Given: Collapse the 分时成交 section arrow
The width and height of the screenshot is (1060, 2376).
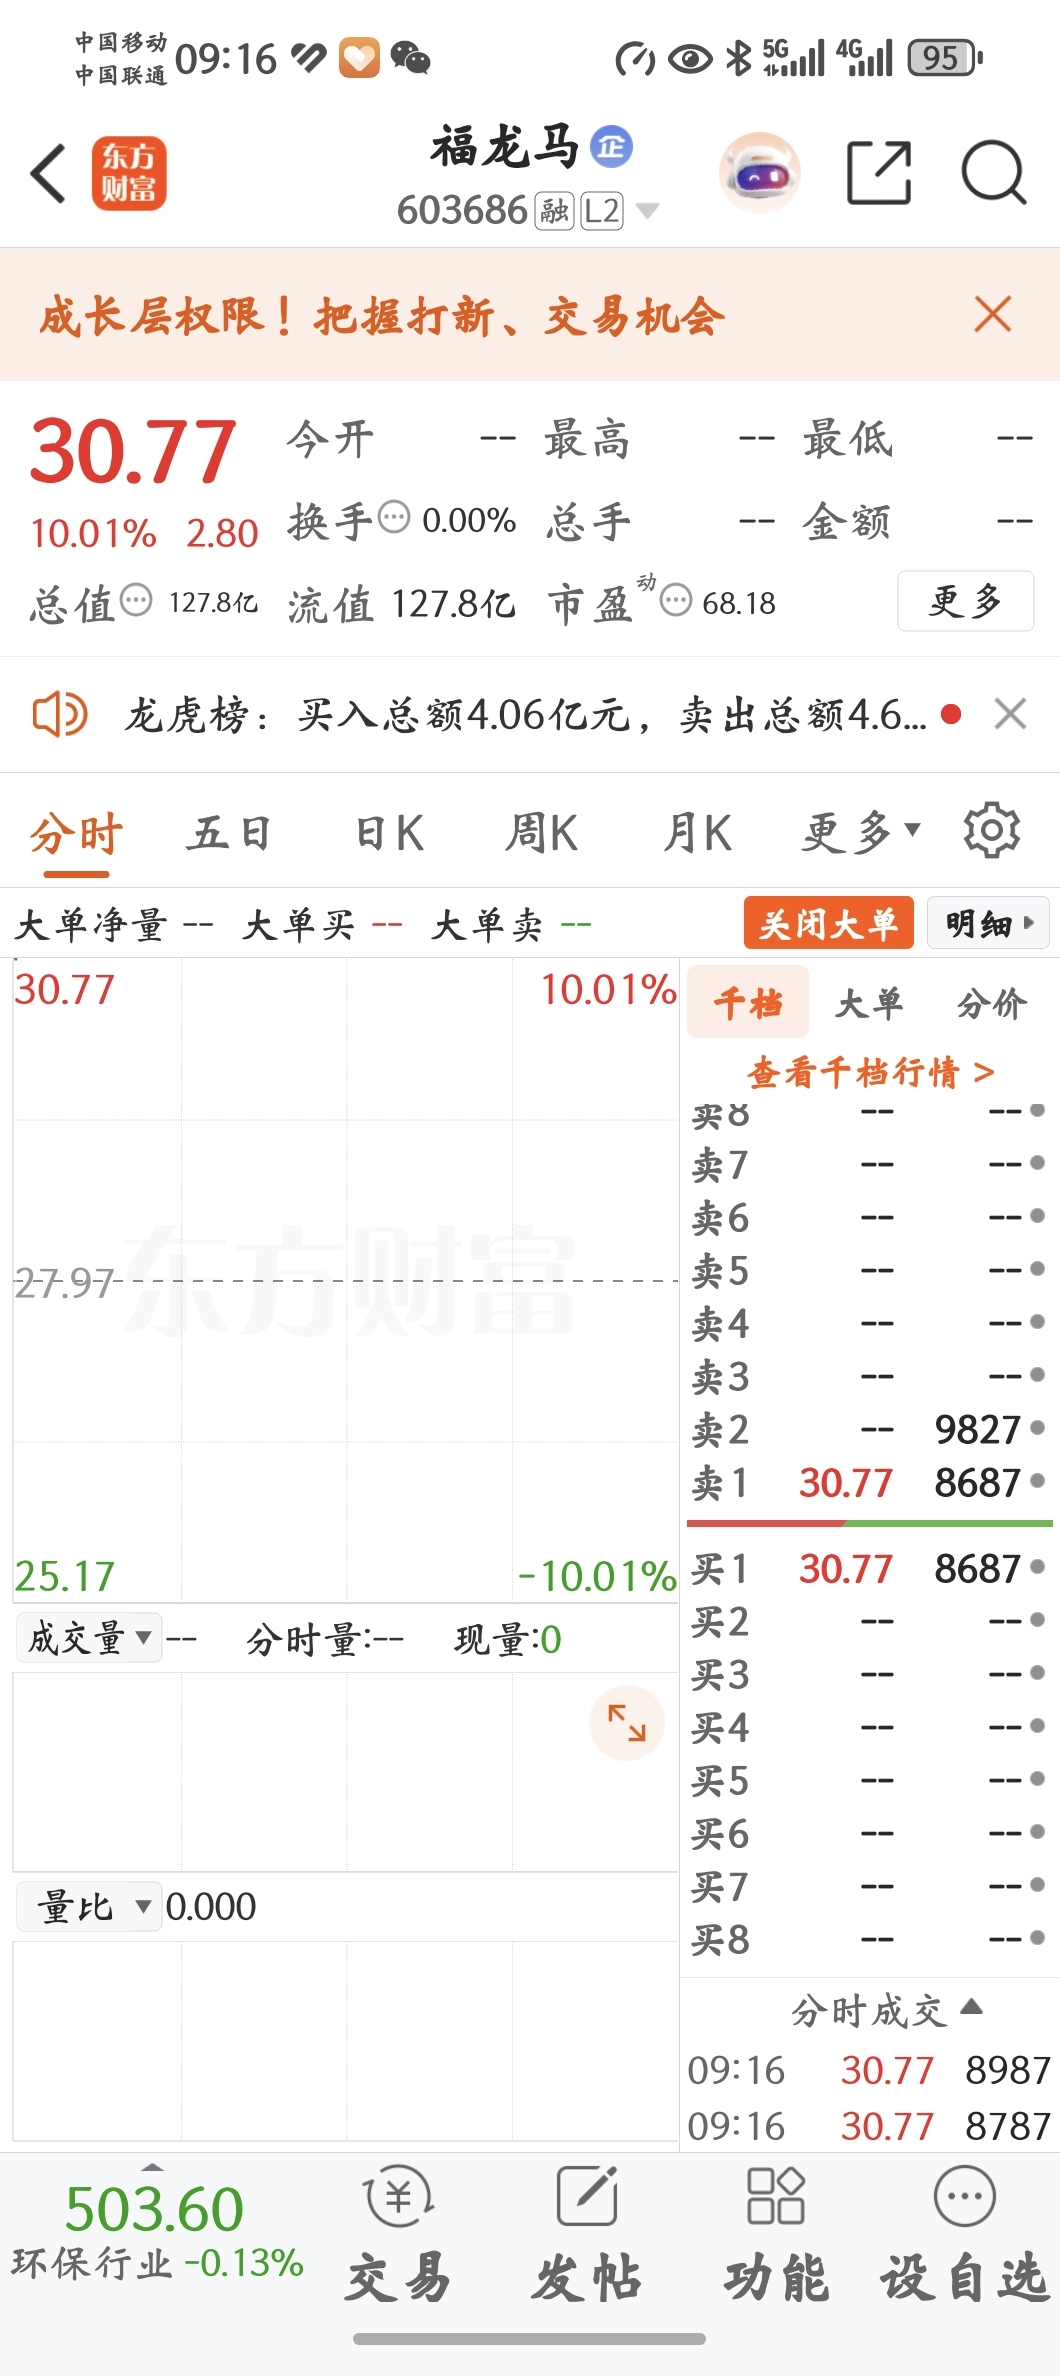Looking at the screenshot, I should [971, 2007].
